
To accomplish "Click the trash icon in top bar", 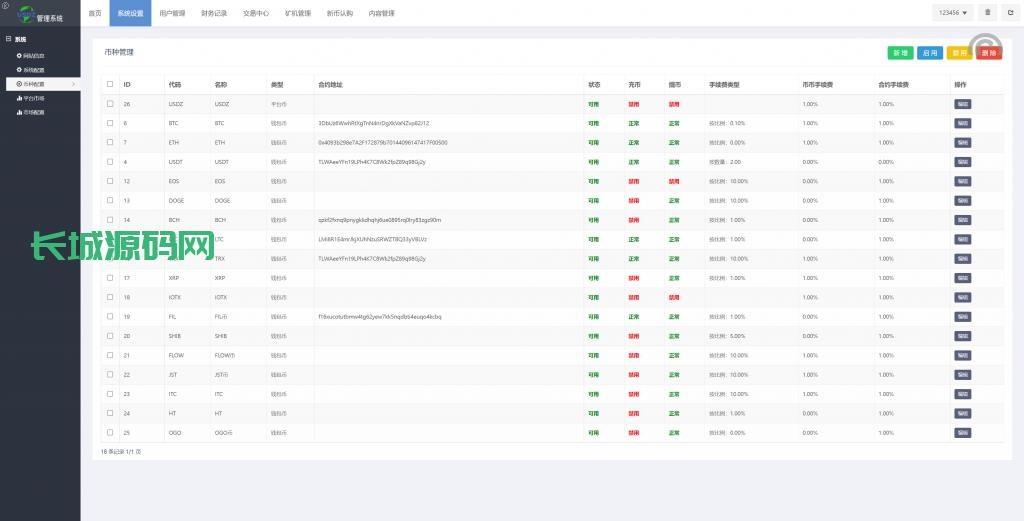I will pos(988,12).
